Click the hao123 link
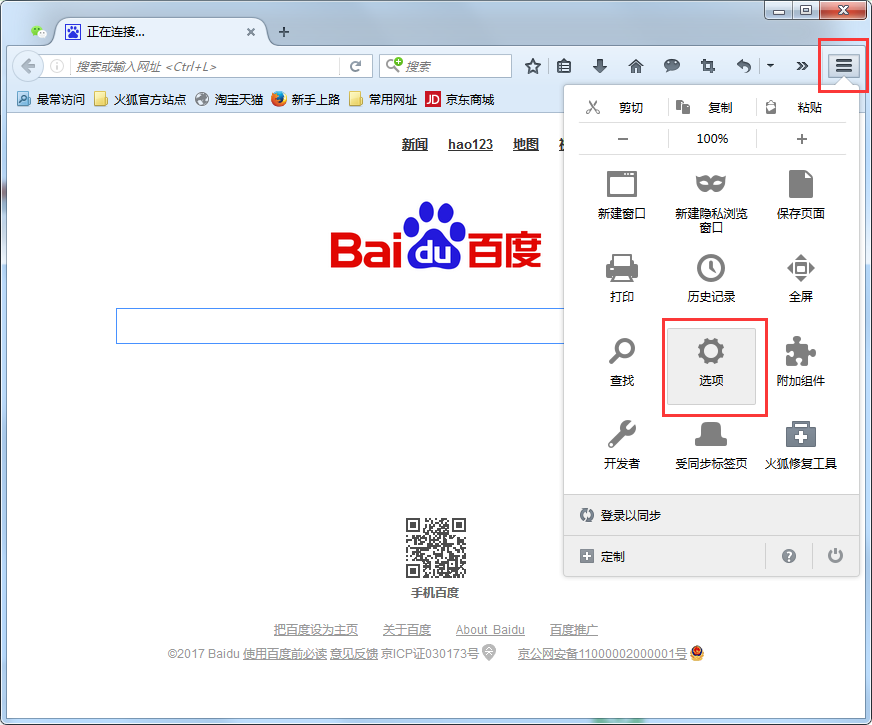Viewport: 872px width, 725px height. (x=470, y=145)
